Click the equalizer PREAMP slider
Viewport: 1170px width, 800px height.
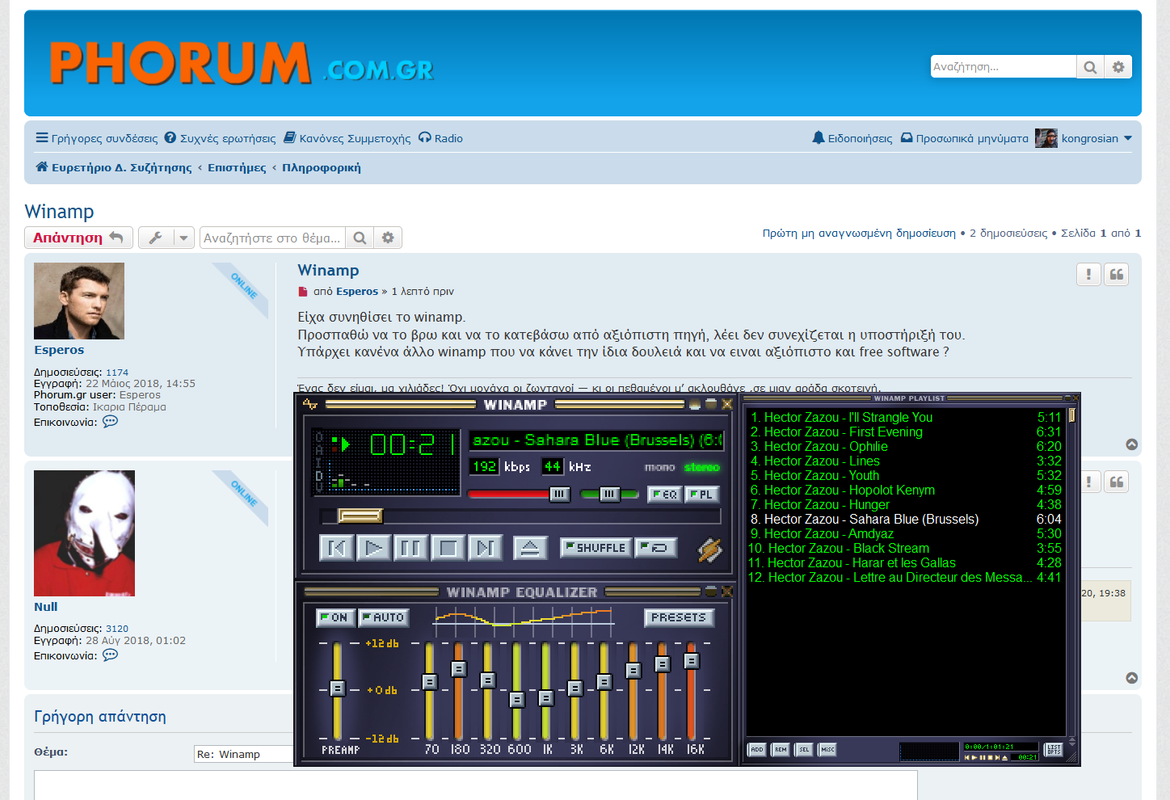coord(337,690)
